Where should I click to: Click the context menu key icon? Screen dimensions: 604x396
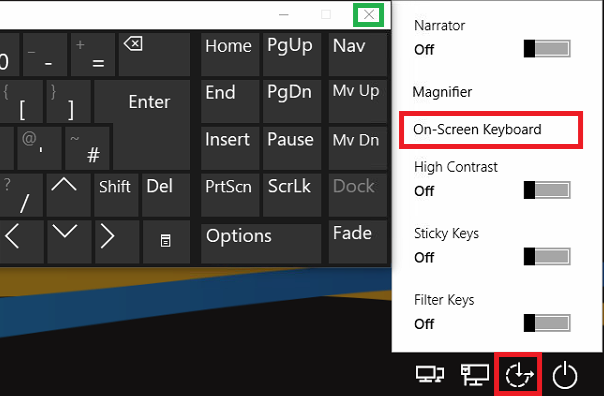pos(166,242)
